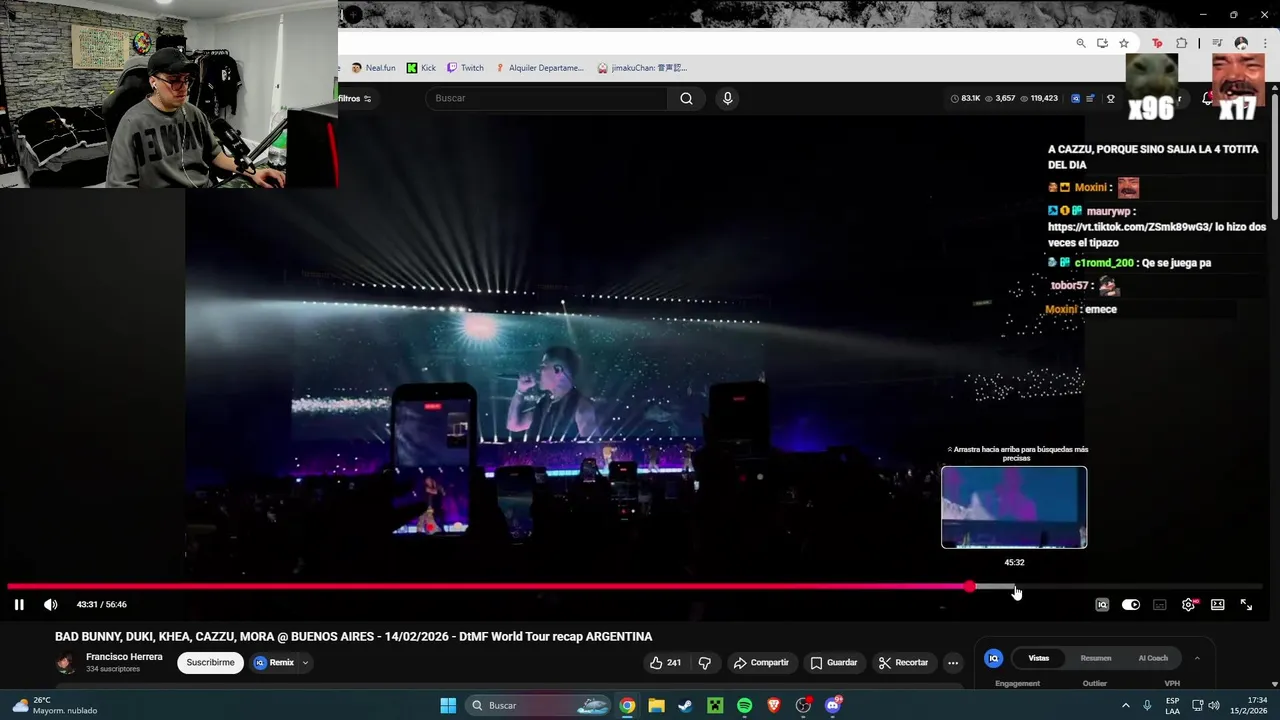
Task: Click c1romd_200 username in chat
Action: [1104, 263]
